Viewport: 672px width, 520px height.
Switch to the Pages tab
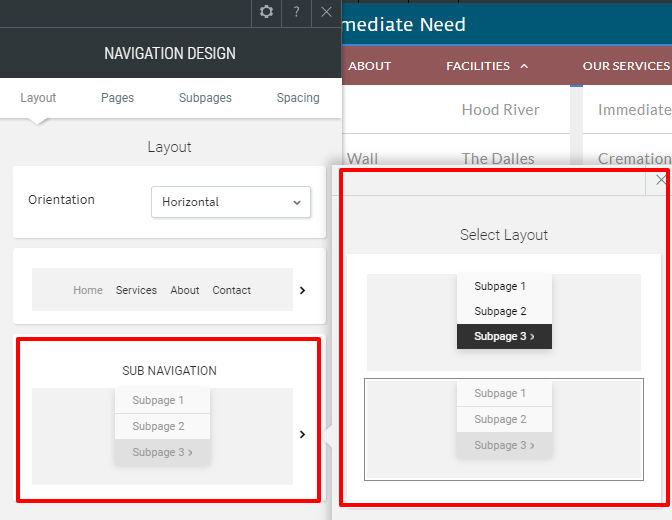[x=117, y=98]
